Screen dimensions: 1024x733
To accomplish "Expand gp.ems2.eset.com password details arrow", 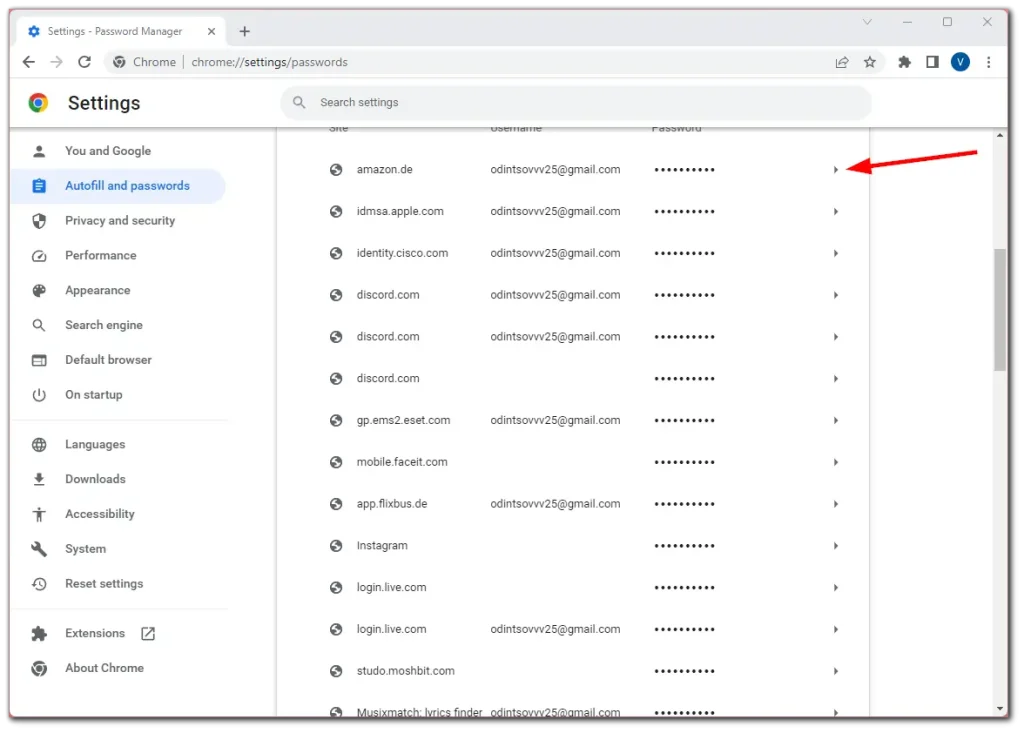I will 835,421.
